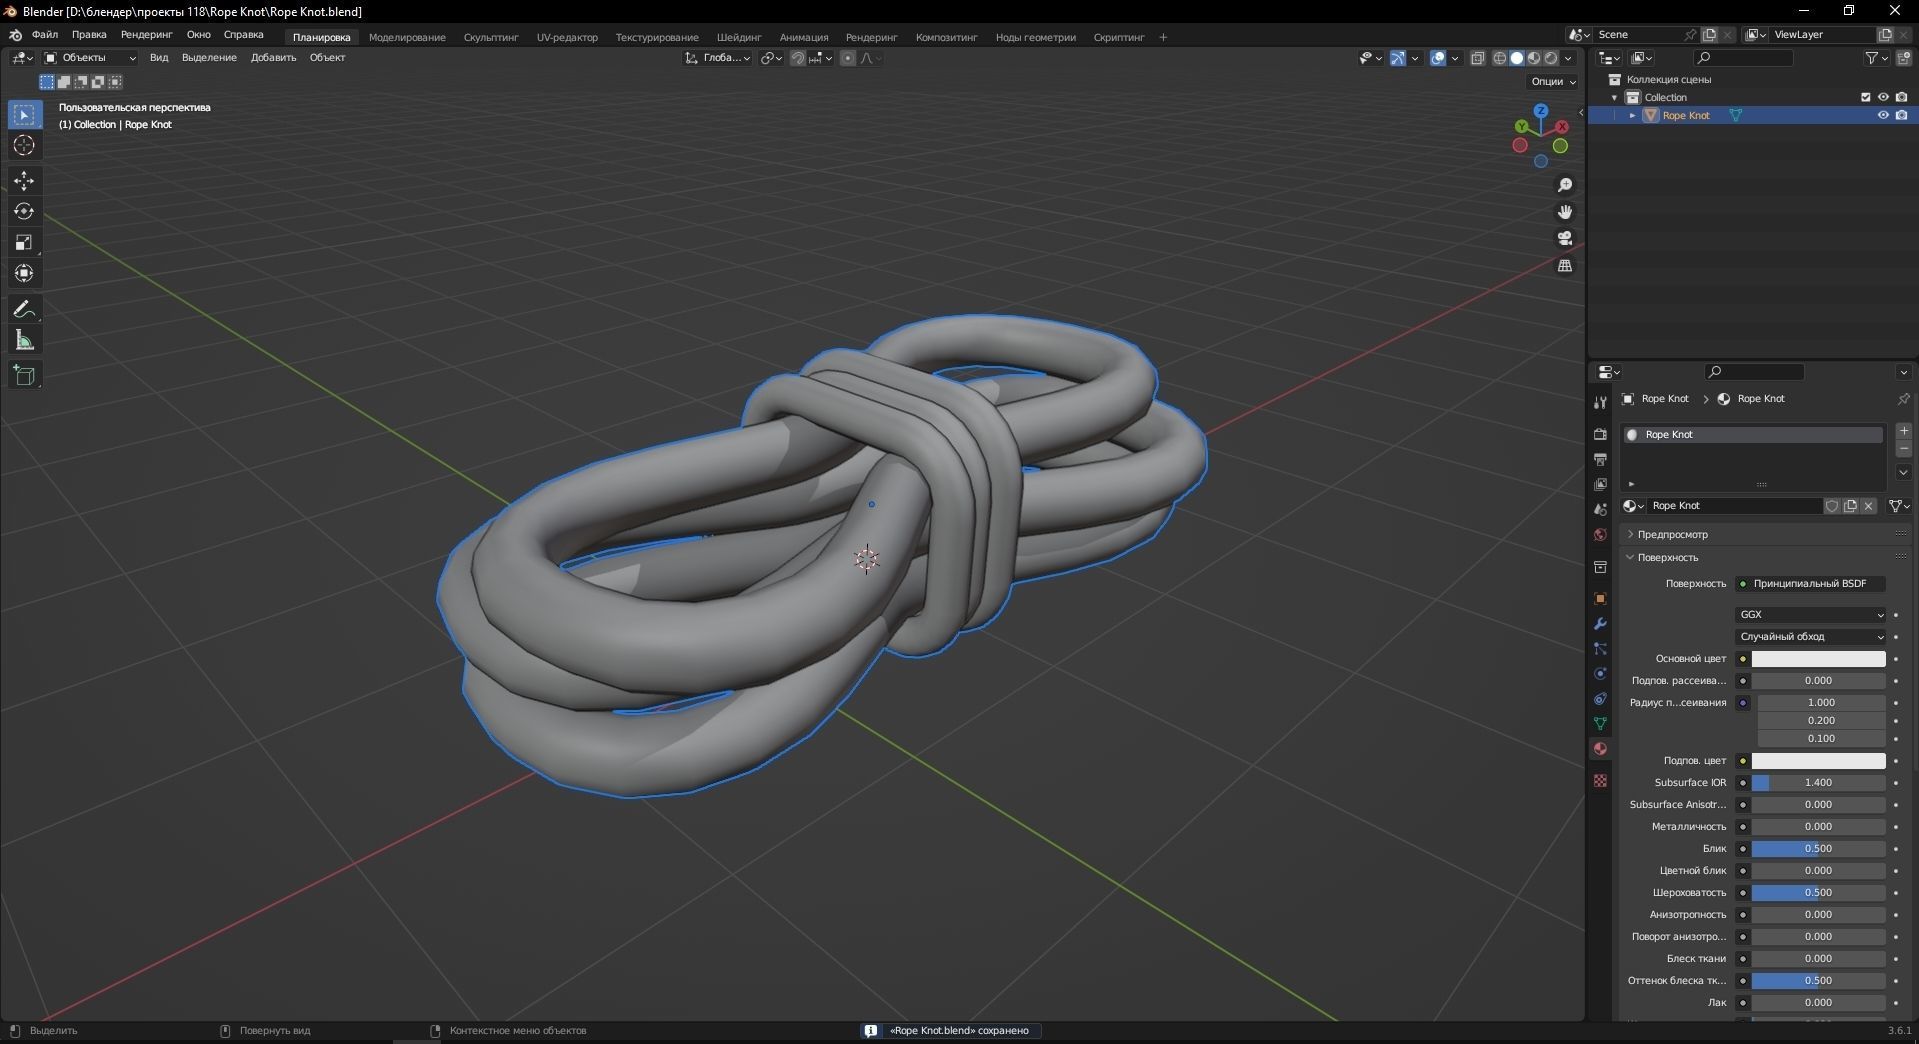The width and height of the screenshot is (1919, 1044).
Task: Open the Добавить menu in viewport
Action: pyautogui.click(x=273, y=58)
